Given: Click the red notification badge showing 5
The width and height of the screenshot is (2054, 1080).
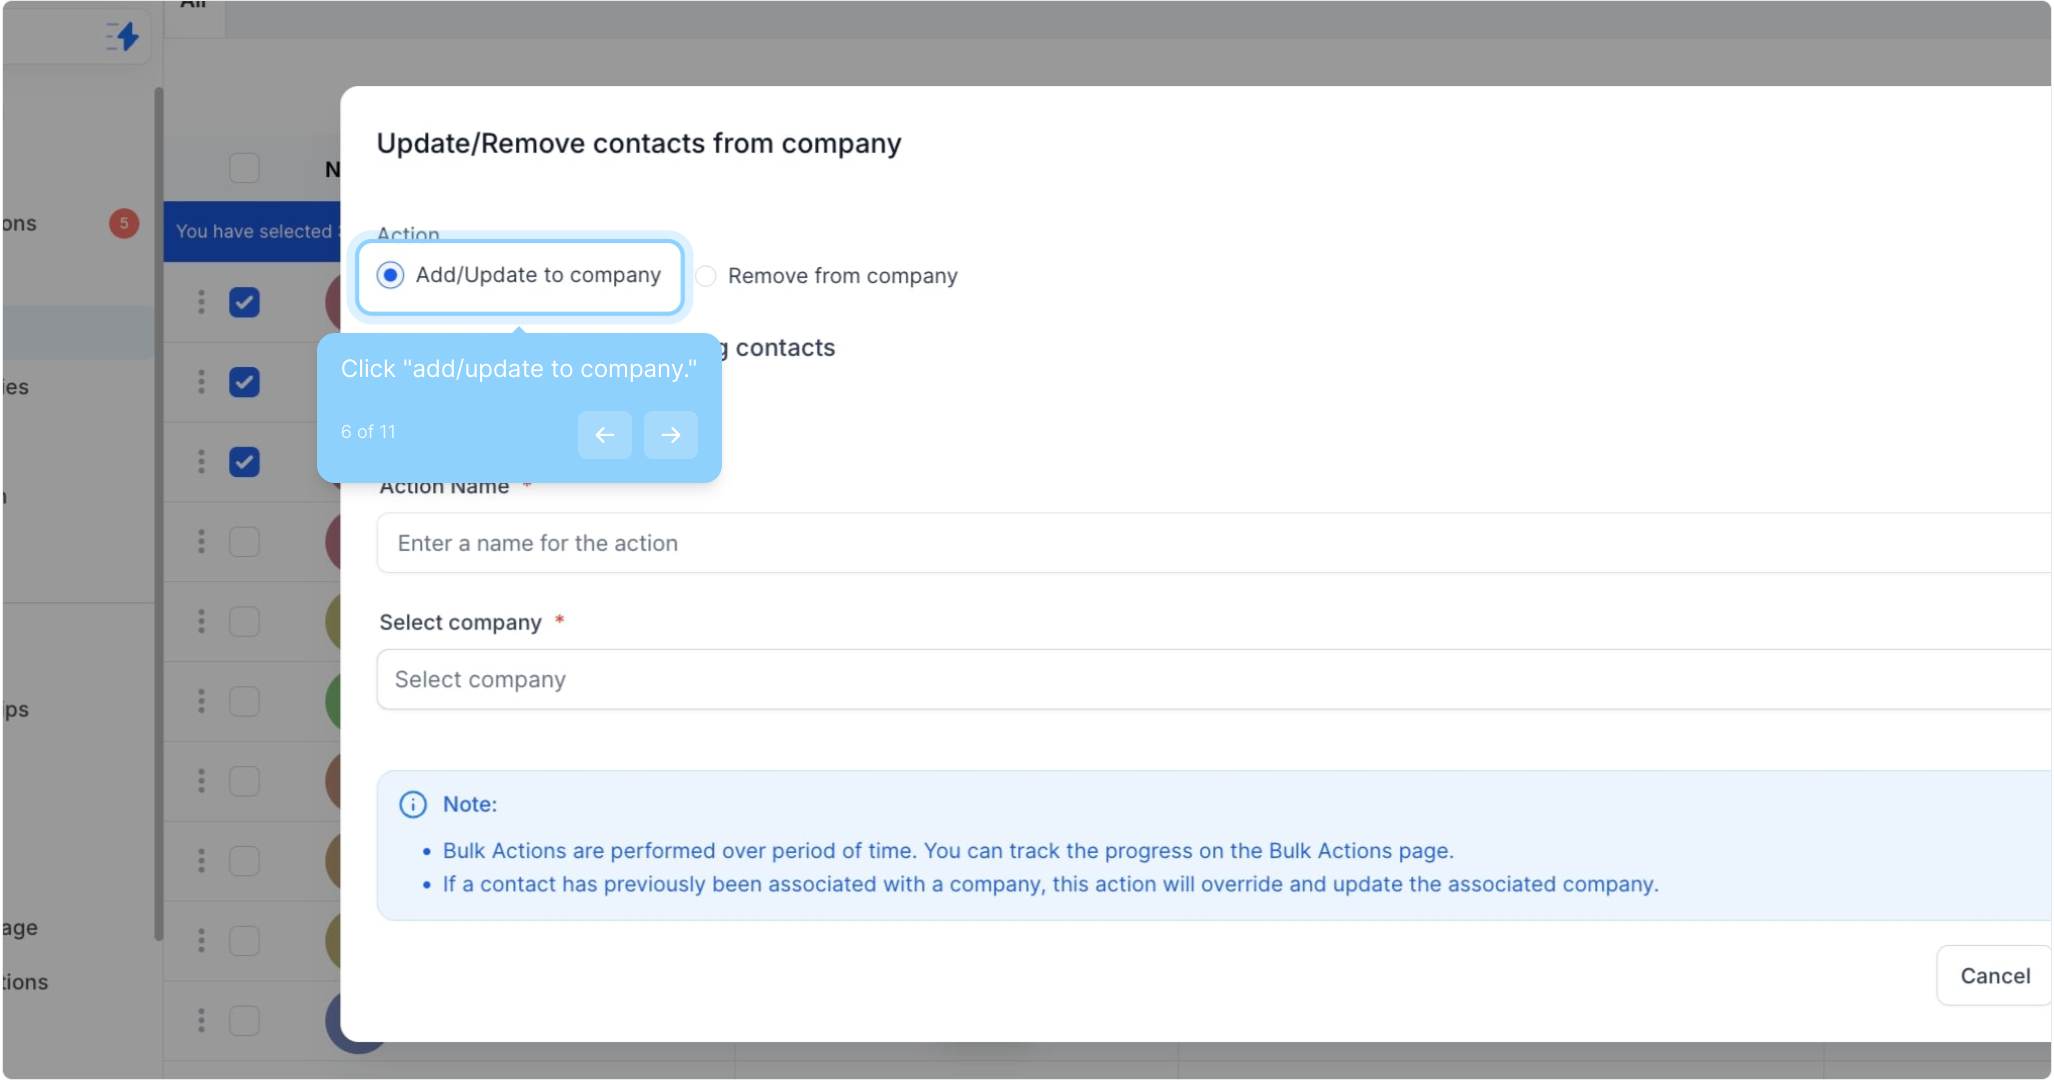Looking at the screenshot, I should [123, 223].
